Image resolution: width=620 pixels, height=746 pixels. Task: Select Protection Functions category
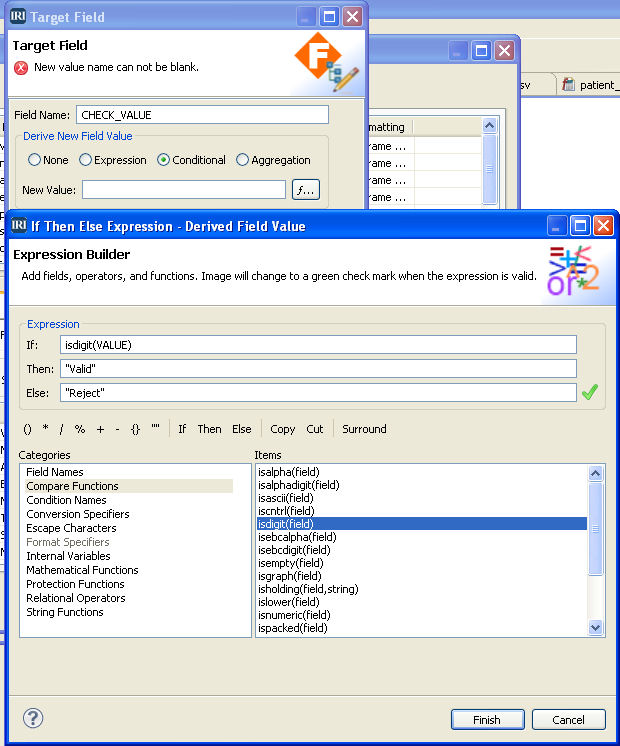click(75, 584)
